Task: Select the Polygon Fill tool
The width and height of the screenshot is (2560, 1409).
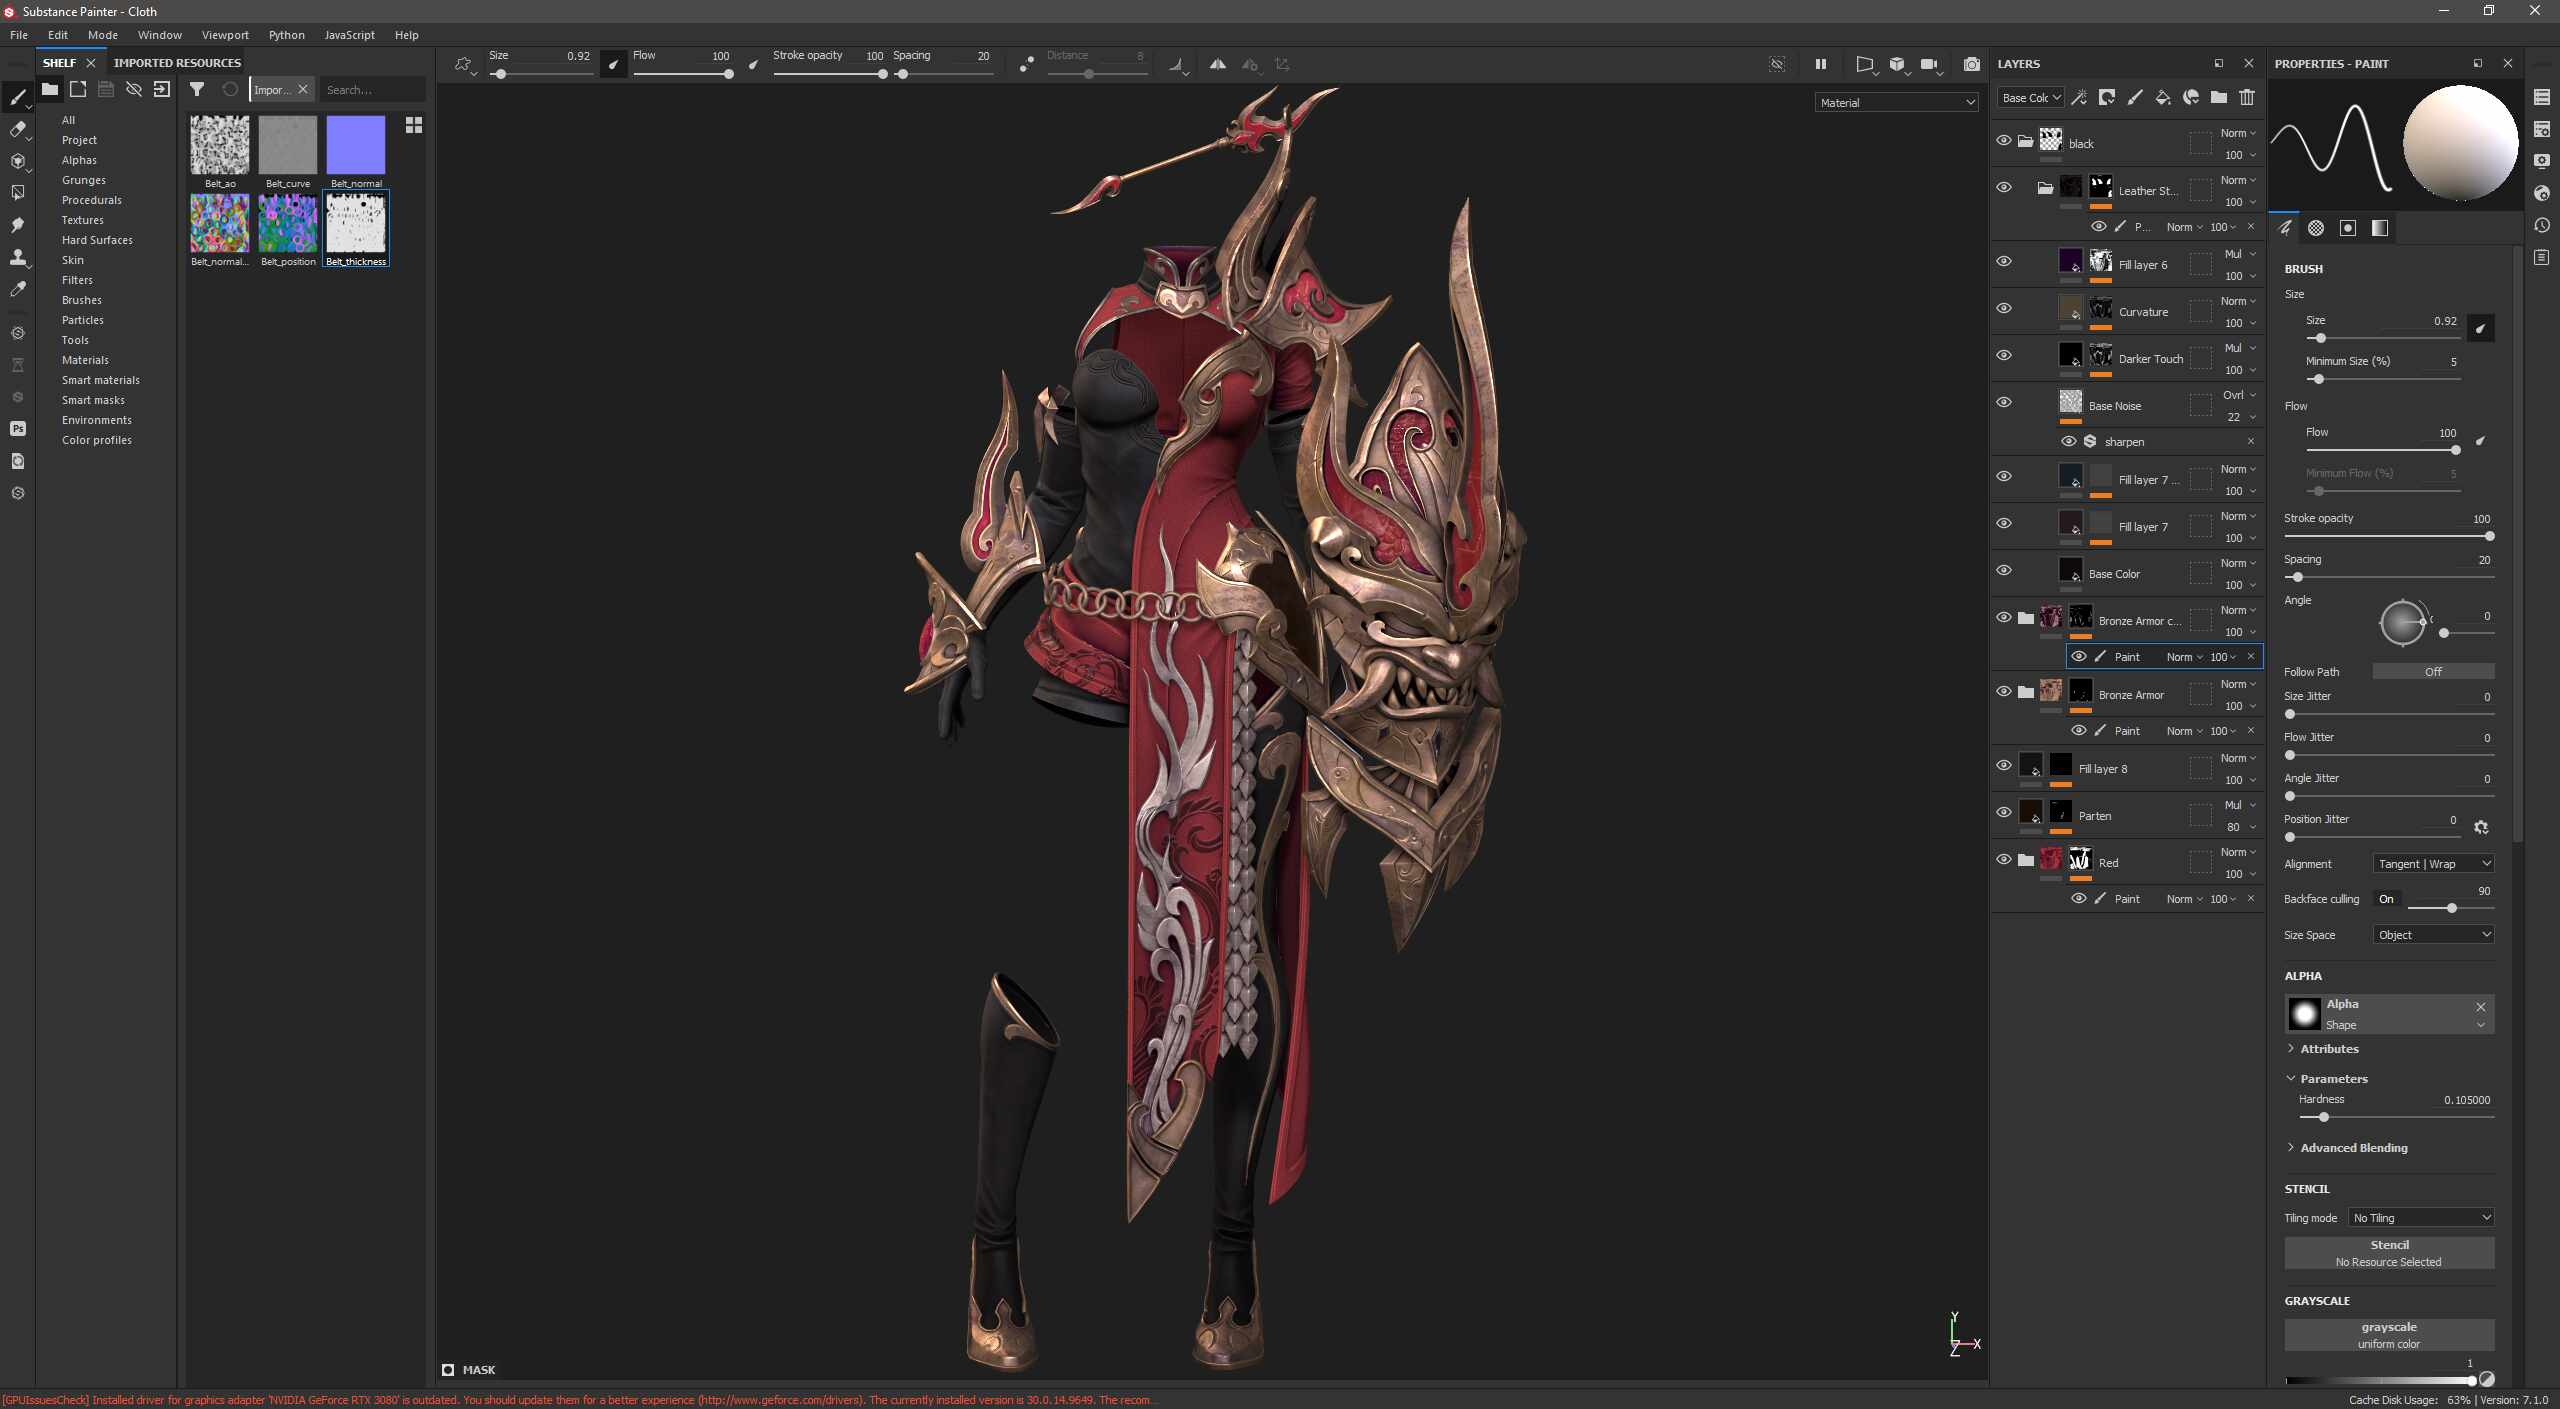Action: coord(17,193)
